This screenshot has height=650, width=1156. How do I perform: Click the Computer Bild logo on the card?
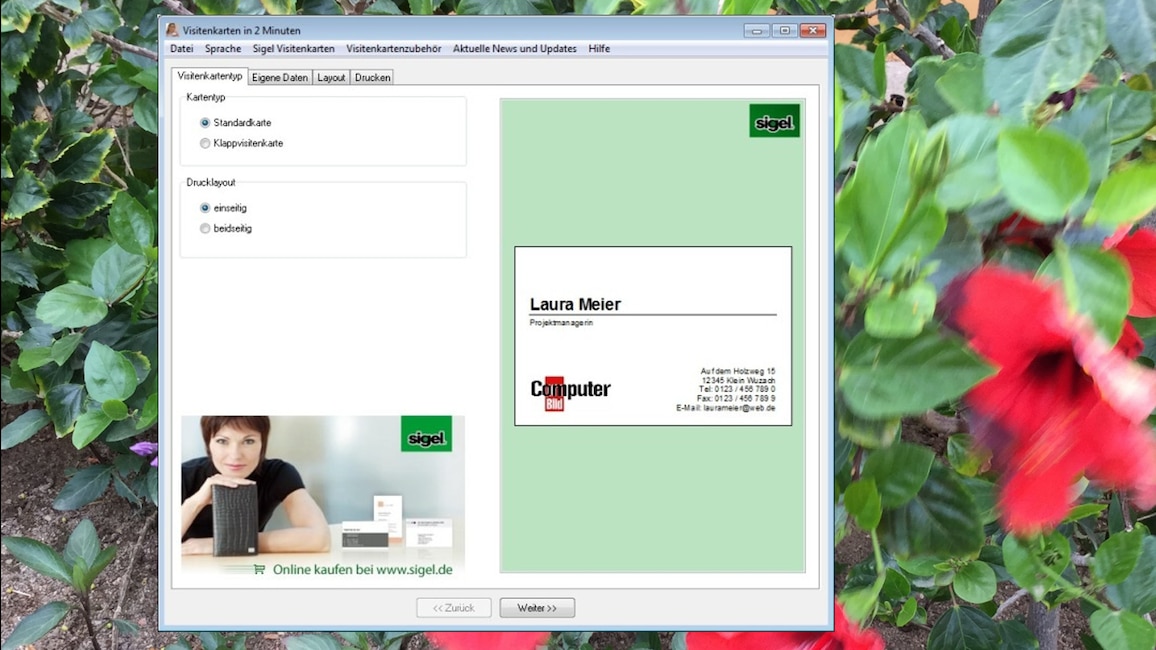[x=570, y=391]
